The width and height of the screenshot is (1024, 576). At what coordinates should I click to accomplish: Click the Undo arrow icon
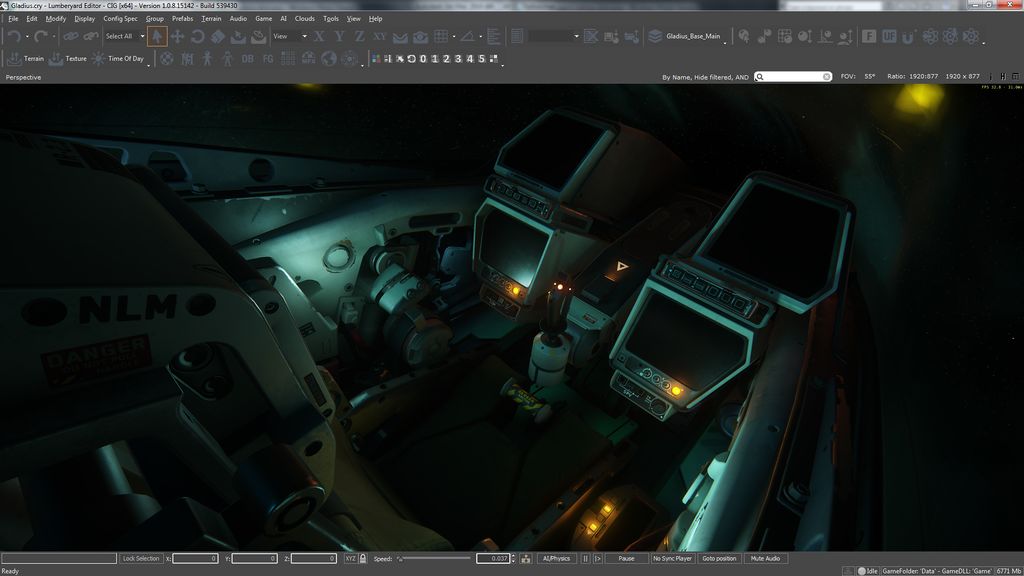14,36
